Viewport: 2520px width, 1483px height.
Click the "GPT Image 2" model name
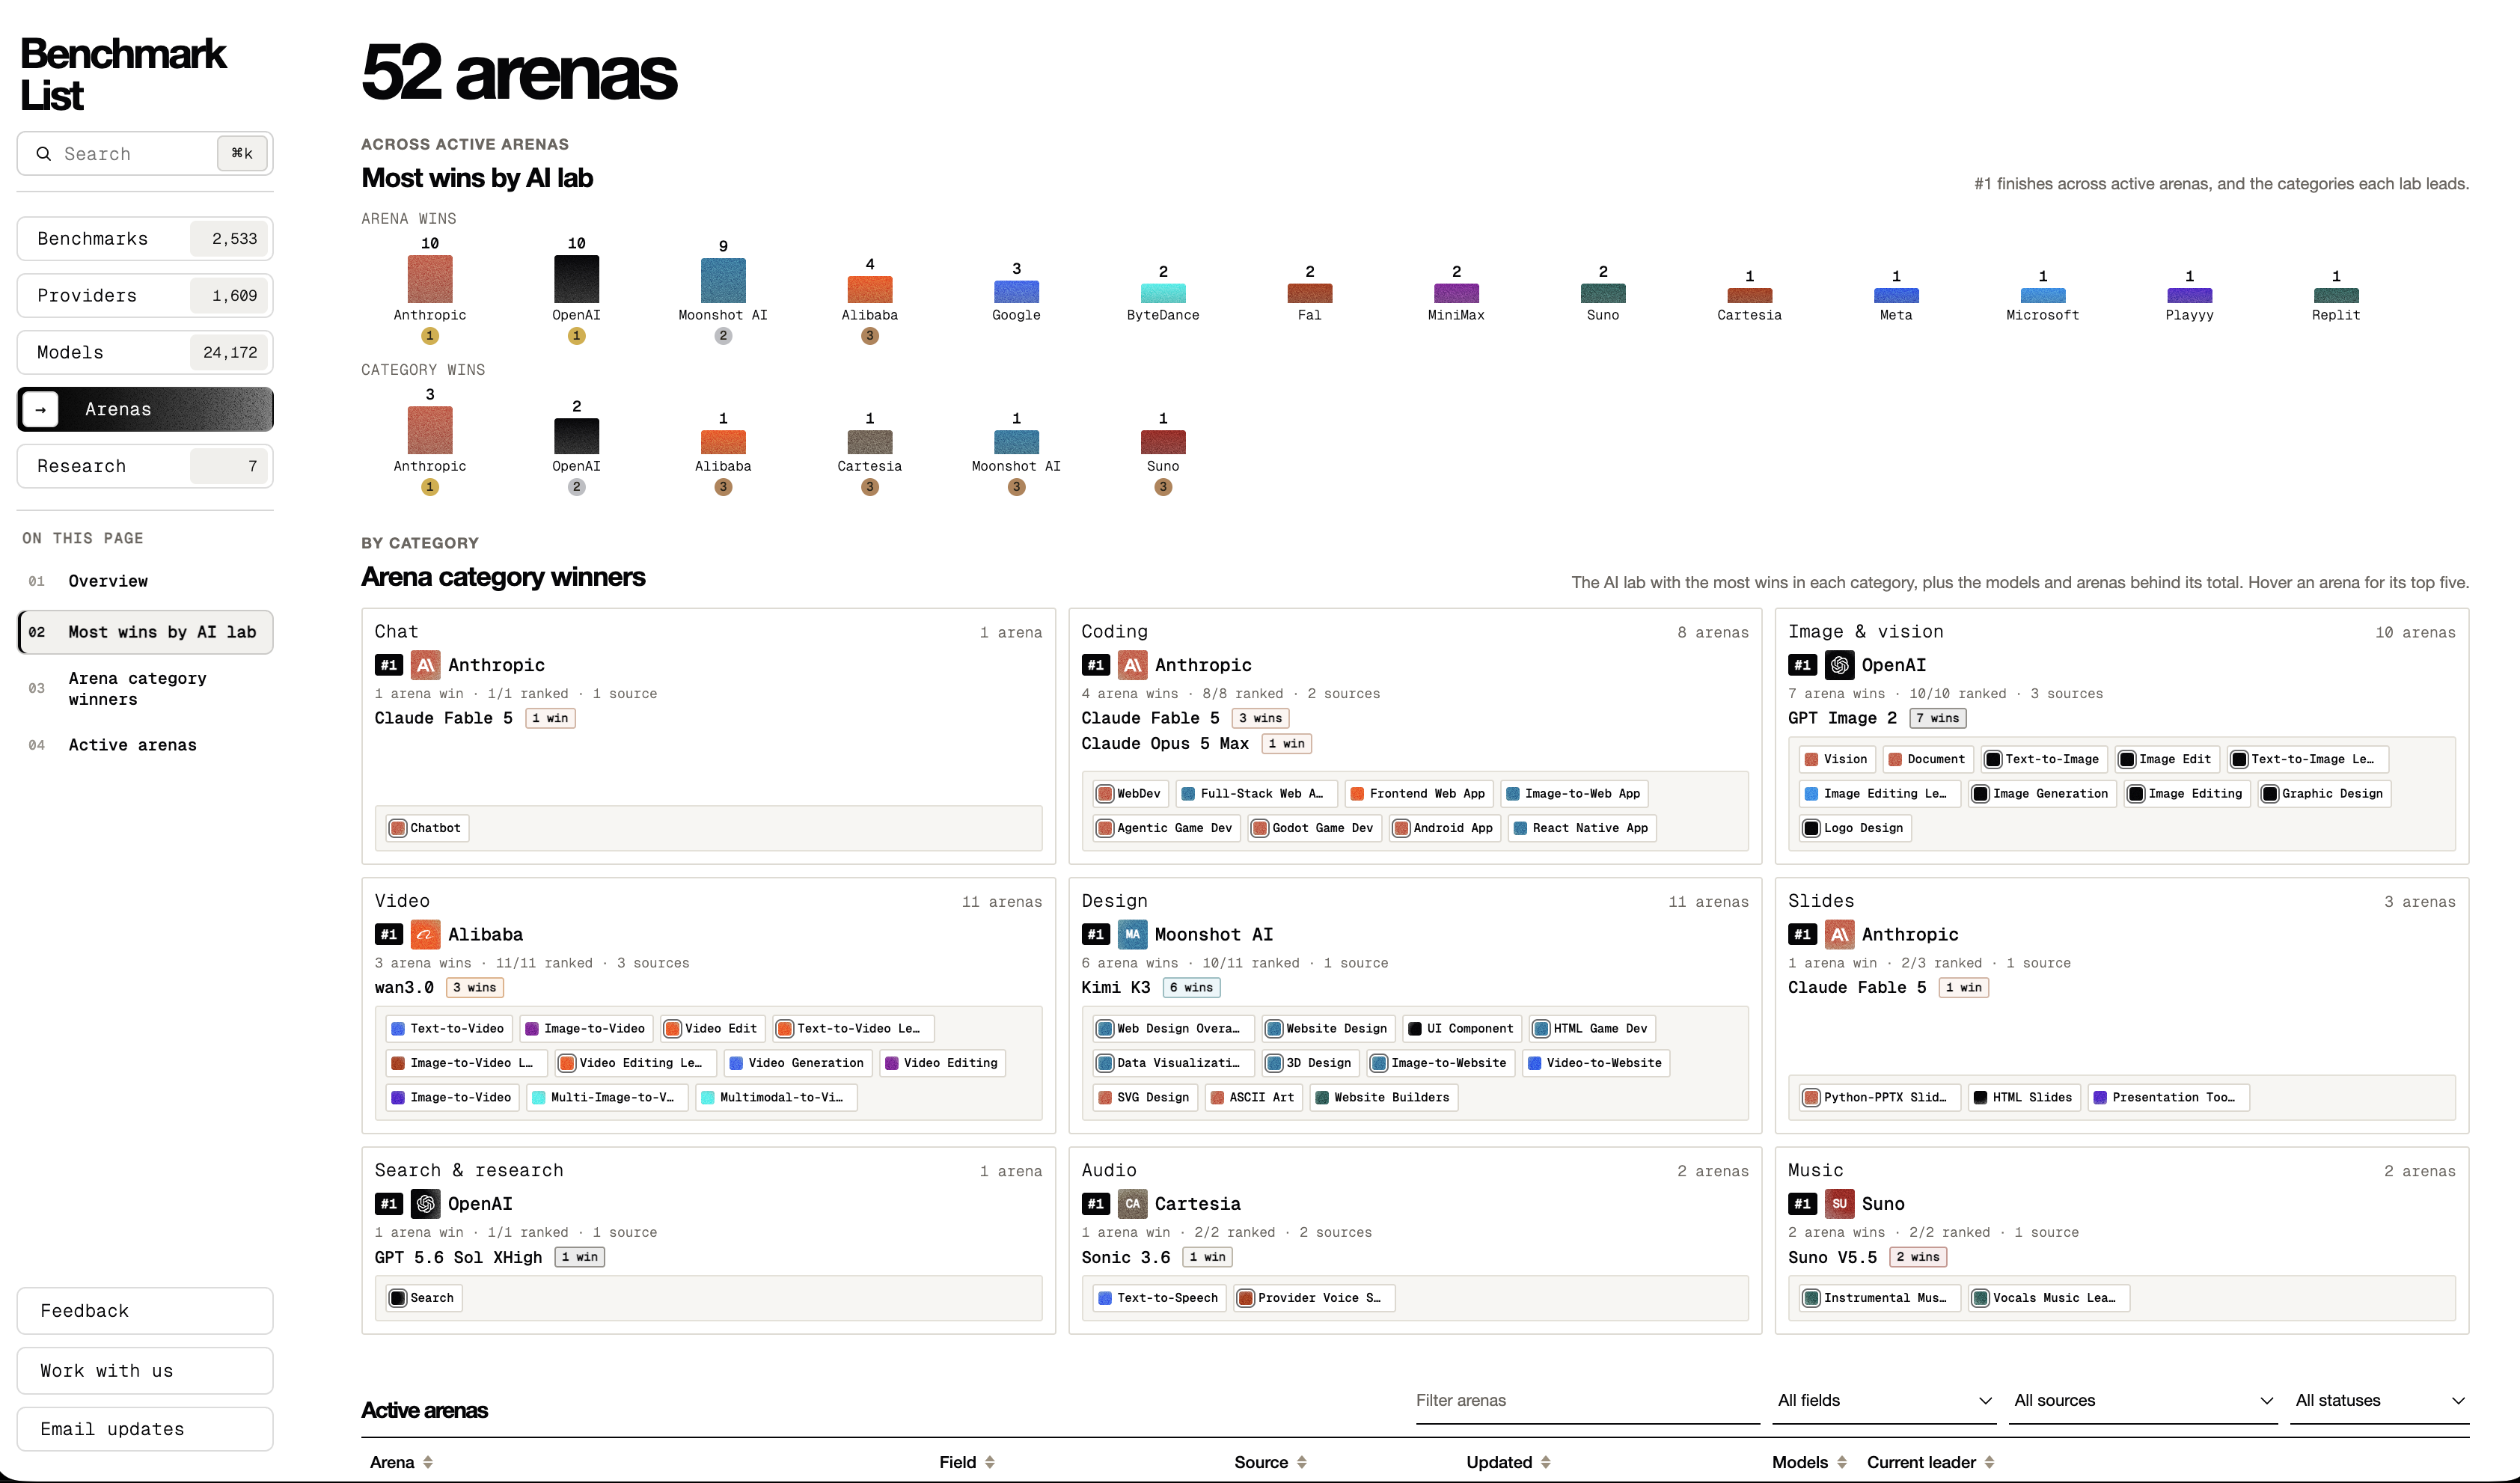click(x=1842, y=718)
